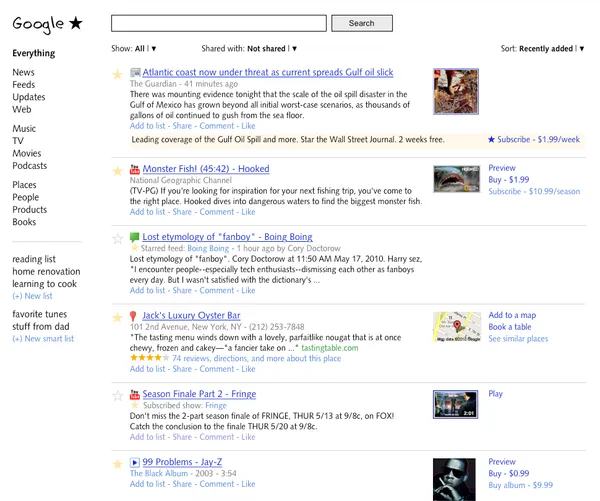Open the stuff from dad smart list

tap(41, 326)
